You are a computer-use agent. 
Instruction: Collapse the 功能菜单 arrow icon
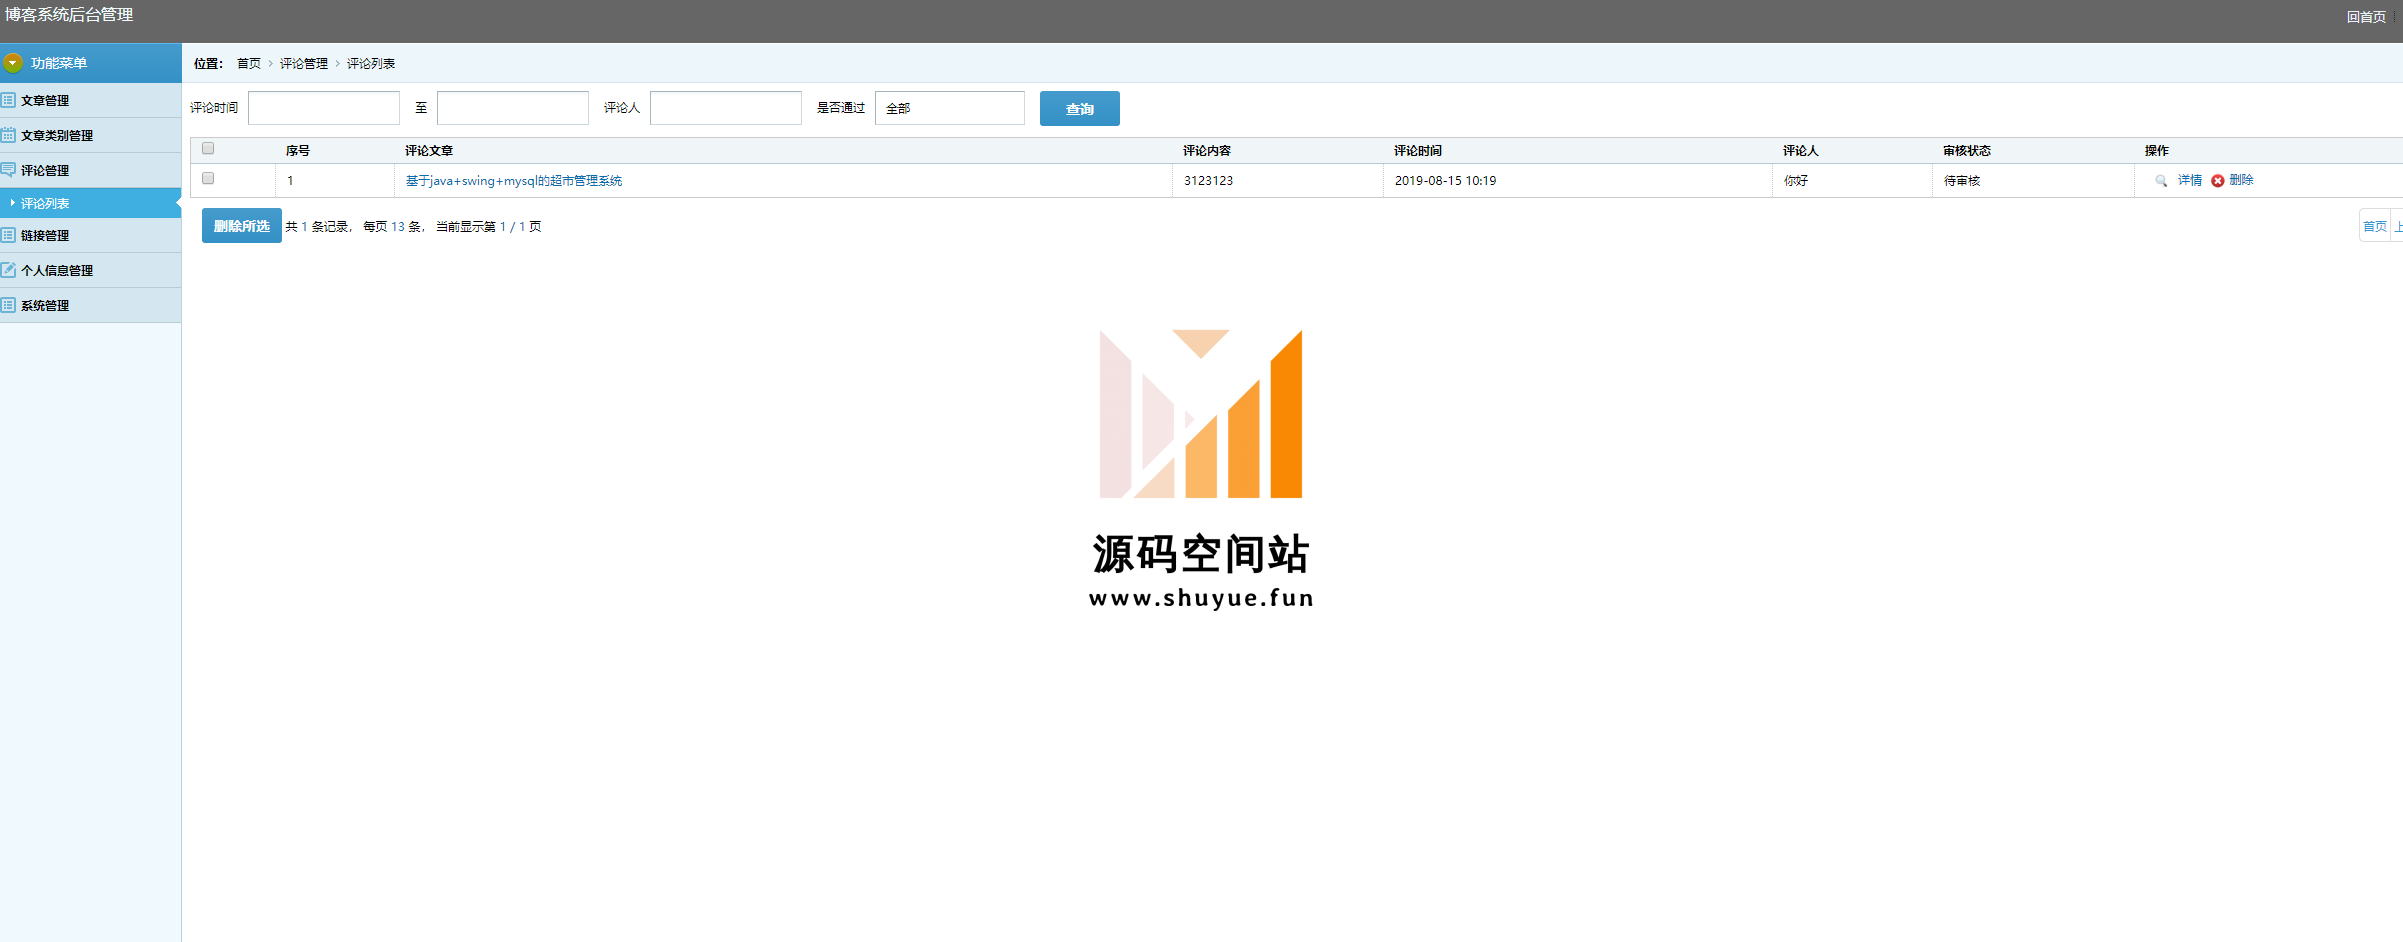pyautogui.click(x=12, y=63)
